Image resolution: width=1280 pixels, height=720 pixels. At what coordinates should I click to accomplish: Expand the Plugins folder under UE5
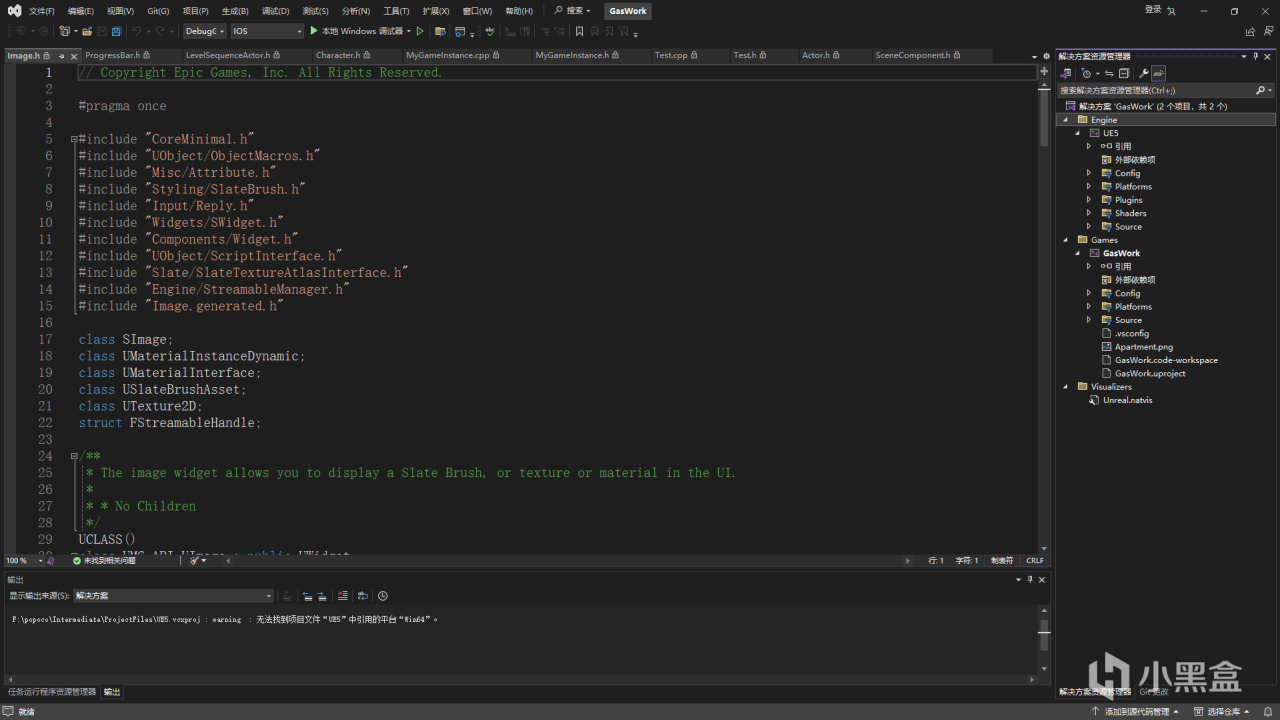[x=1089, y=200]
